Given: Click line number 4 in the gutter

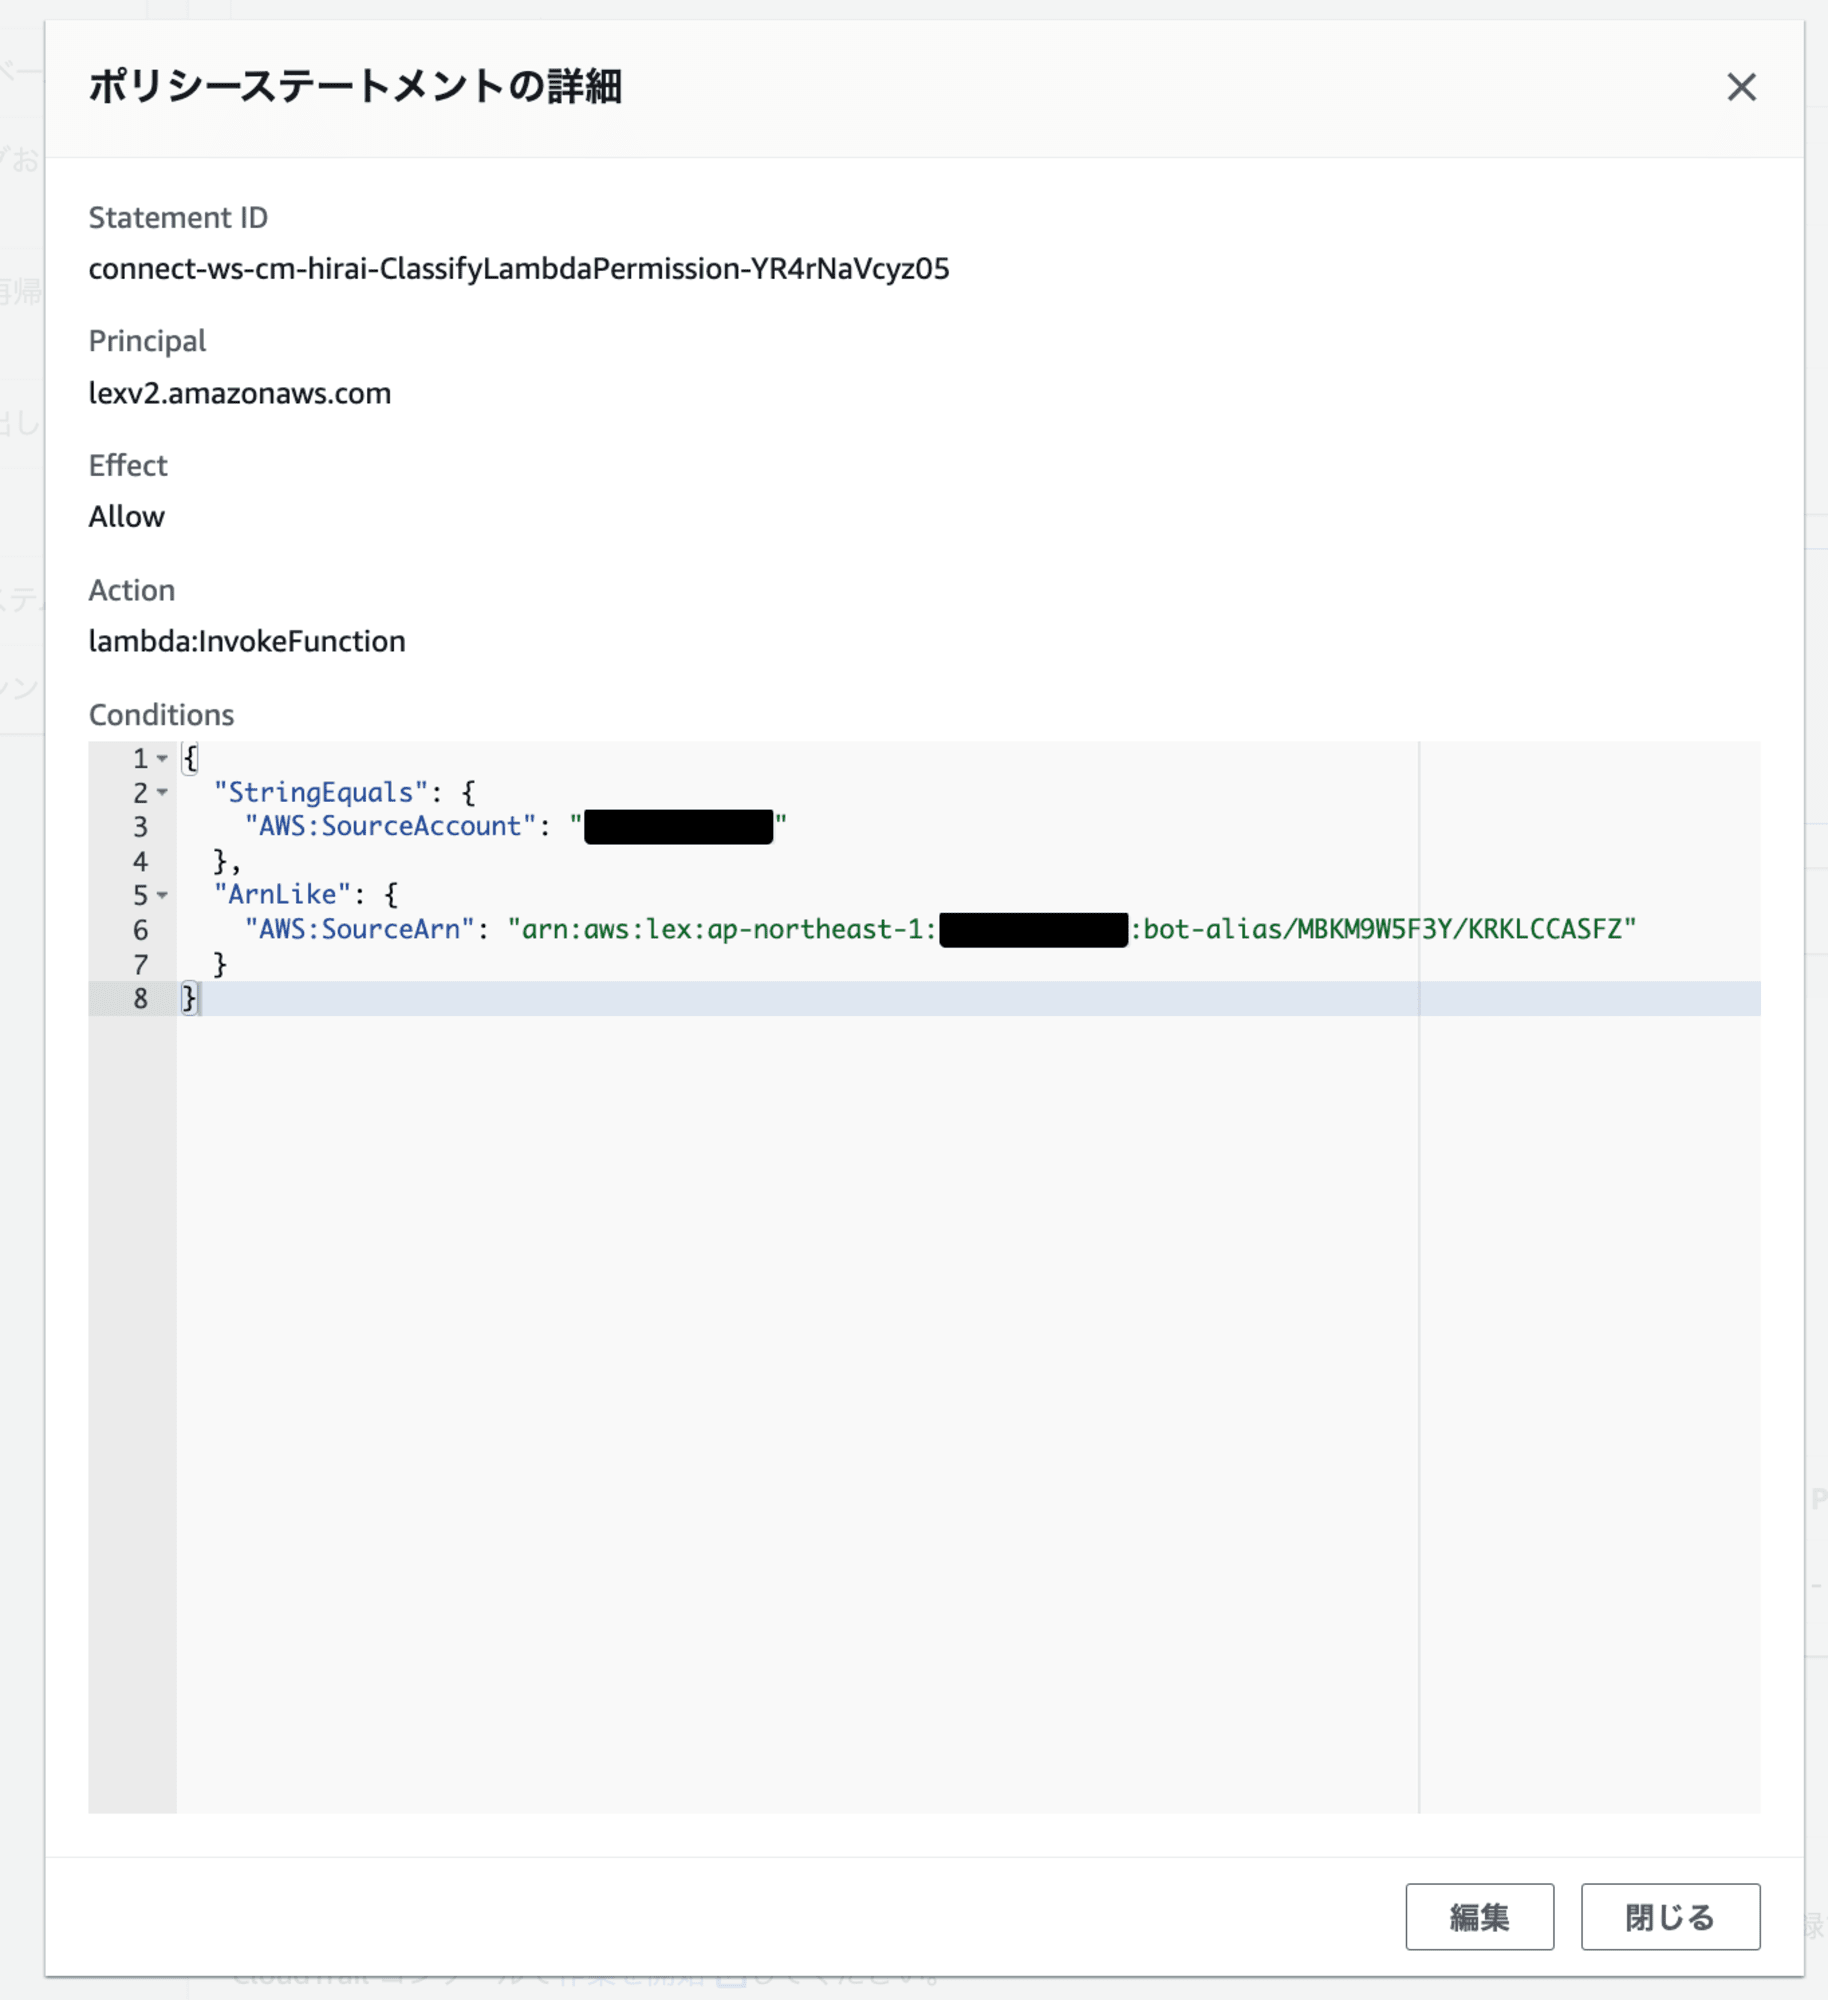Looking at the screenshot, I should pos(140,861).
